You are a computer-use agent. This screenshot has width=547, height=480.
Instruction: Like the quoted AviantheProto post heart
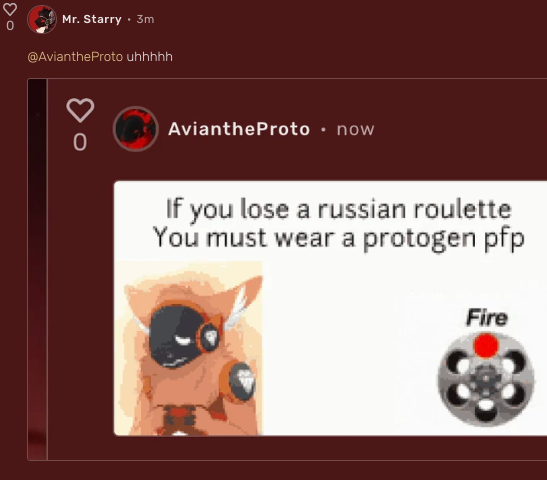coord(80,110)
